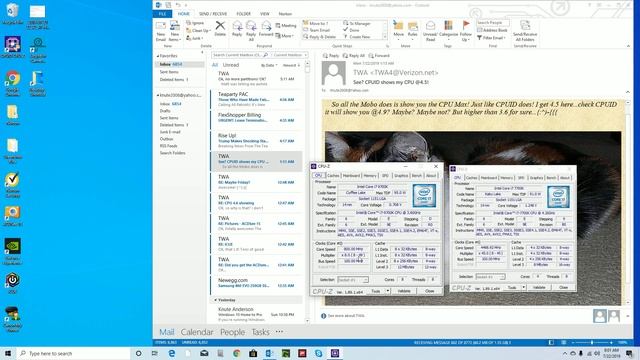The height and width of the screenshot is (360, 640).
Task: Open the CPU-Z Tools dropdown arrow
Action: pyautogui.click(x=387, y=291)
